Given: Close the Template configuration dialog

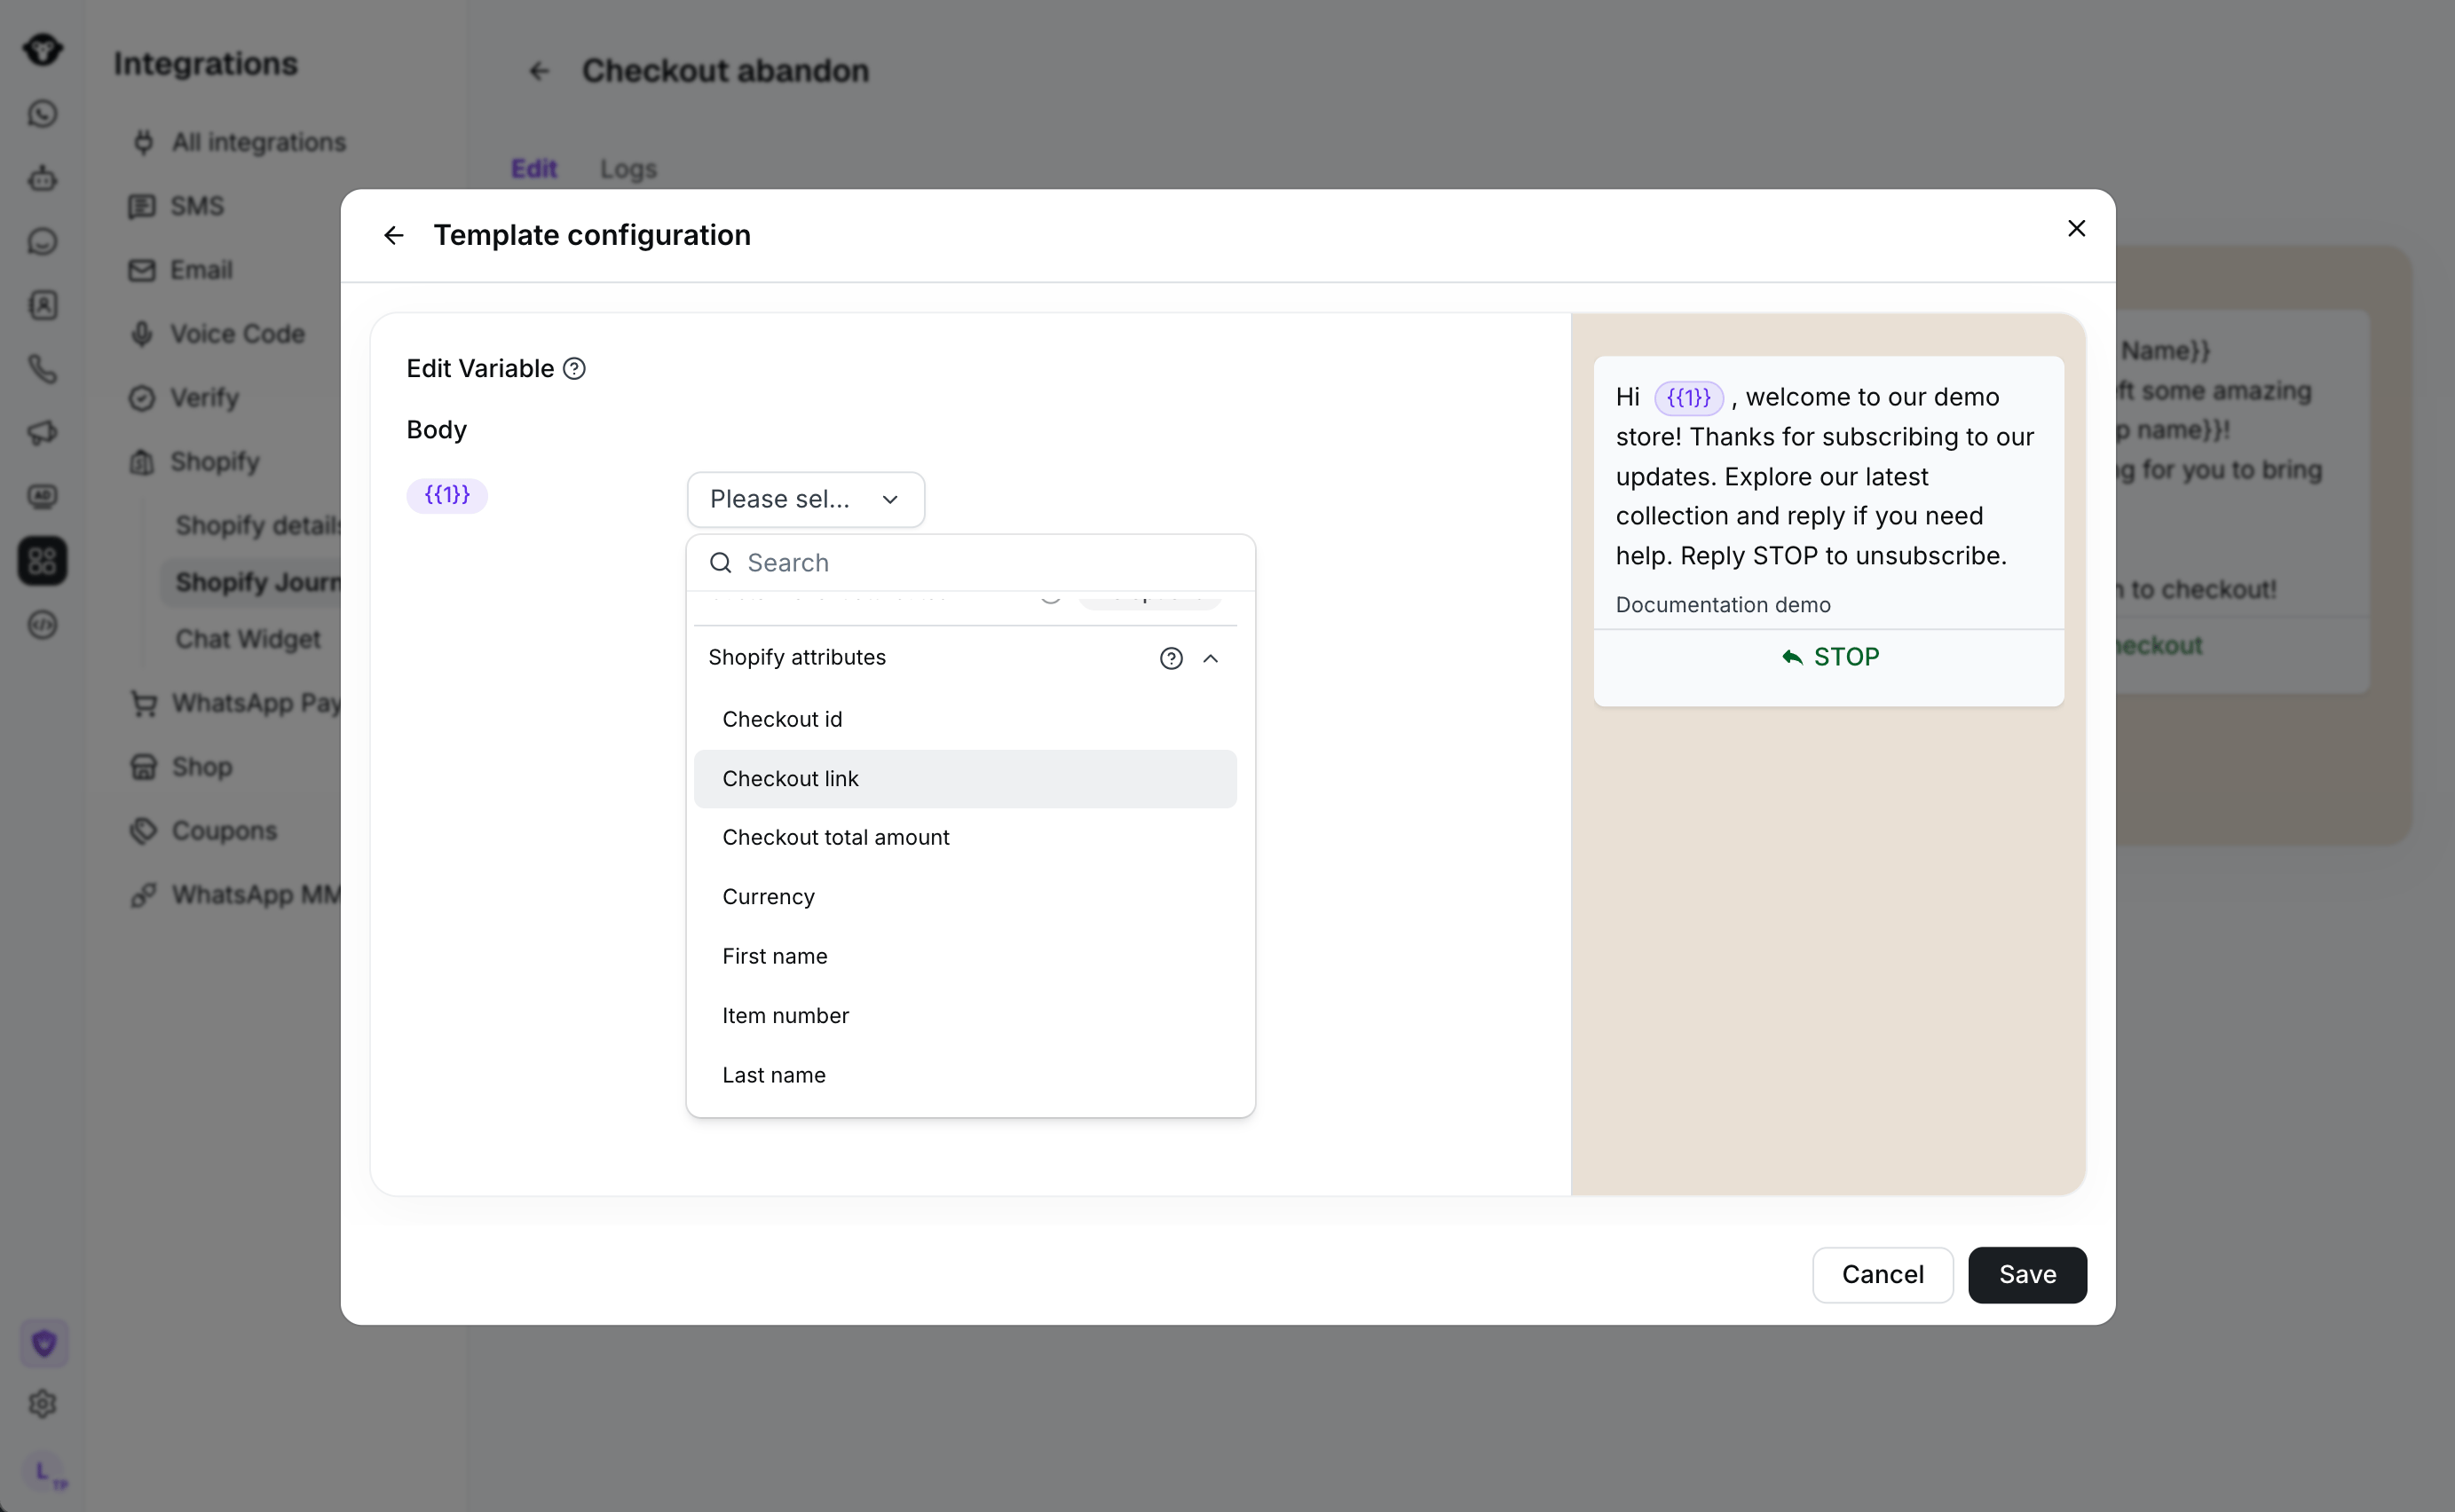Looking at the screenshot, I should click(x=2076, y=229).
